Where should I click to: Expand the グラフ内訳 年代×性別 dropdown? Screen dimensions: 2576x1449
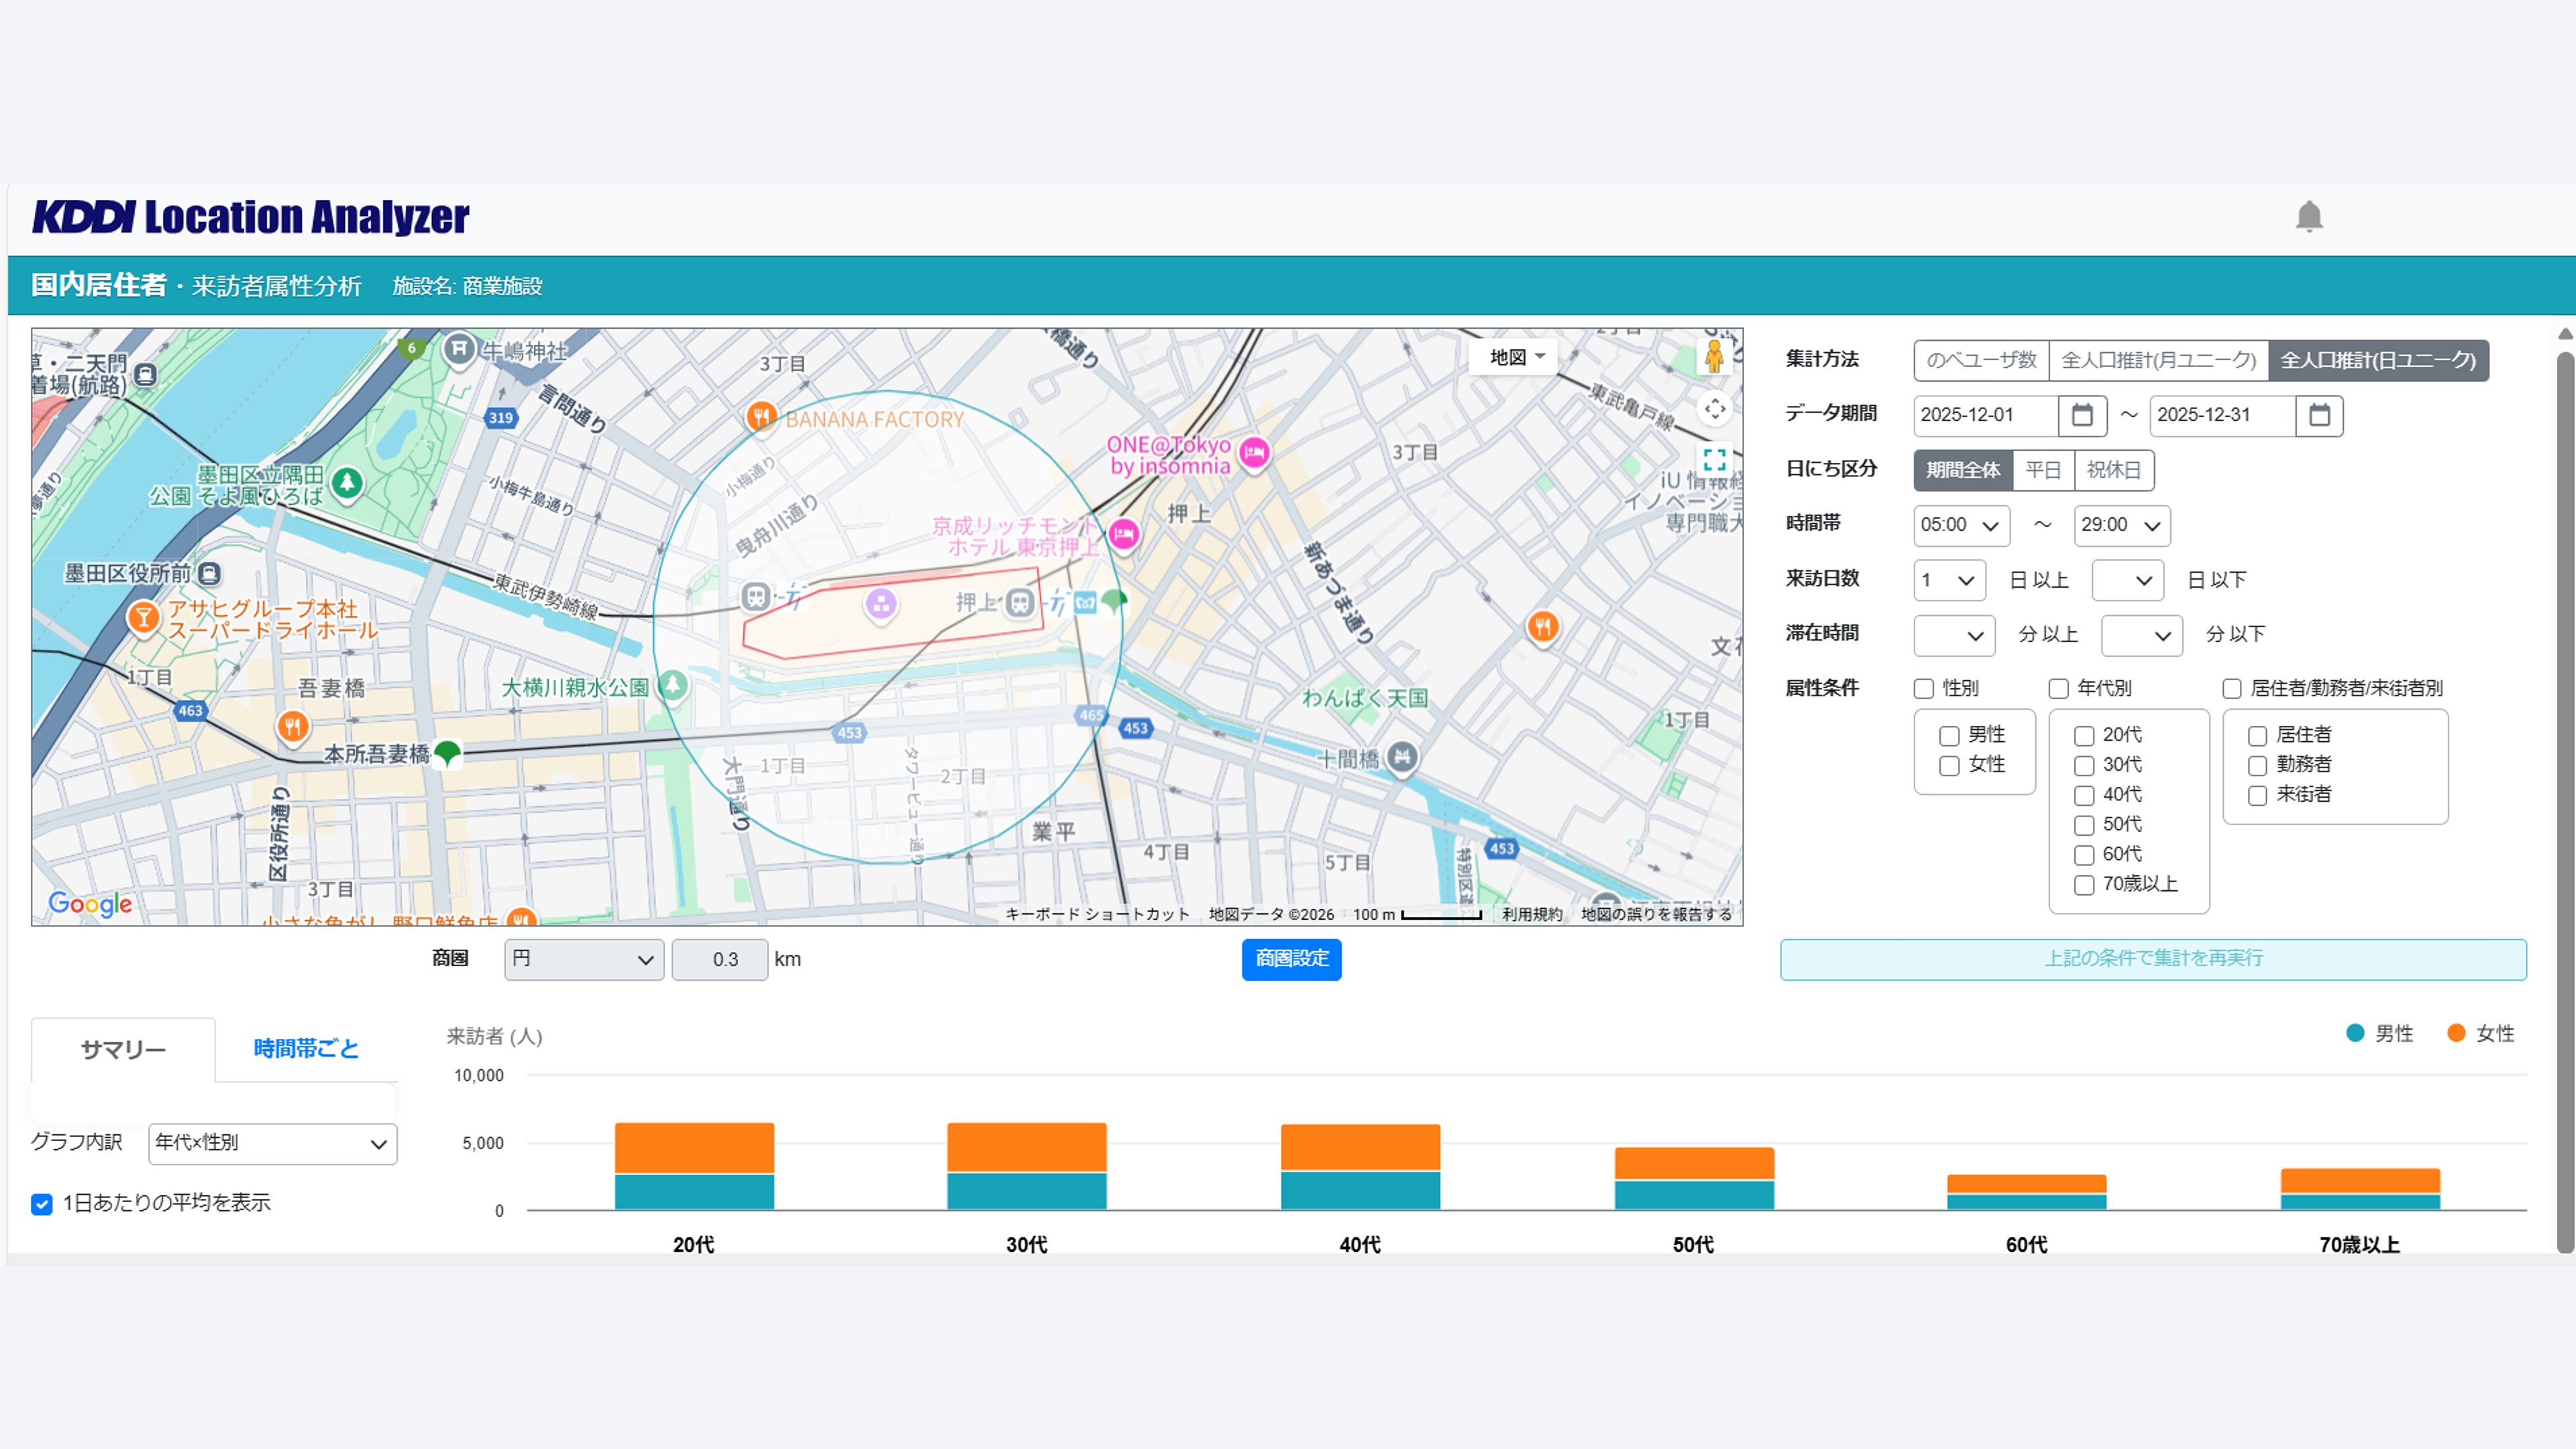click(x=272, y=1144)
